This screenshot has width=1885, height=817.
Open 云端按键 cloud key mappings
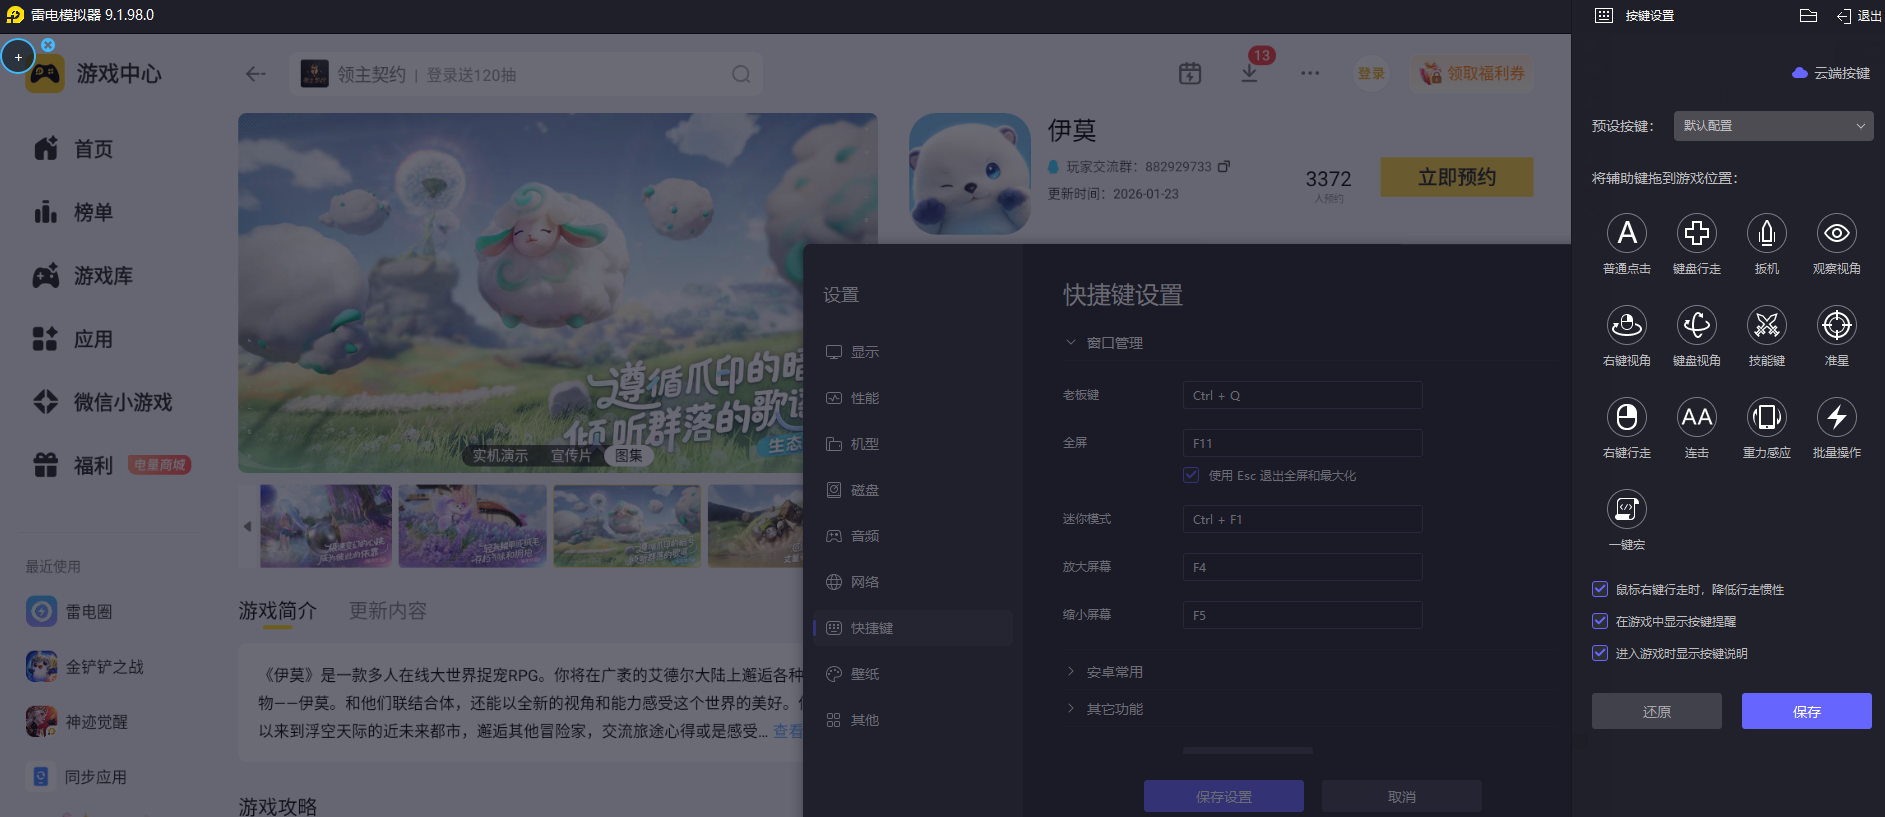pos(1831,73)
